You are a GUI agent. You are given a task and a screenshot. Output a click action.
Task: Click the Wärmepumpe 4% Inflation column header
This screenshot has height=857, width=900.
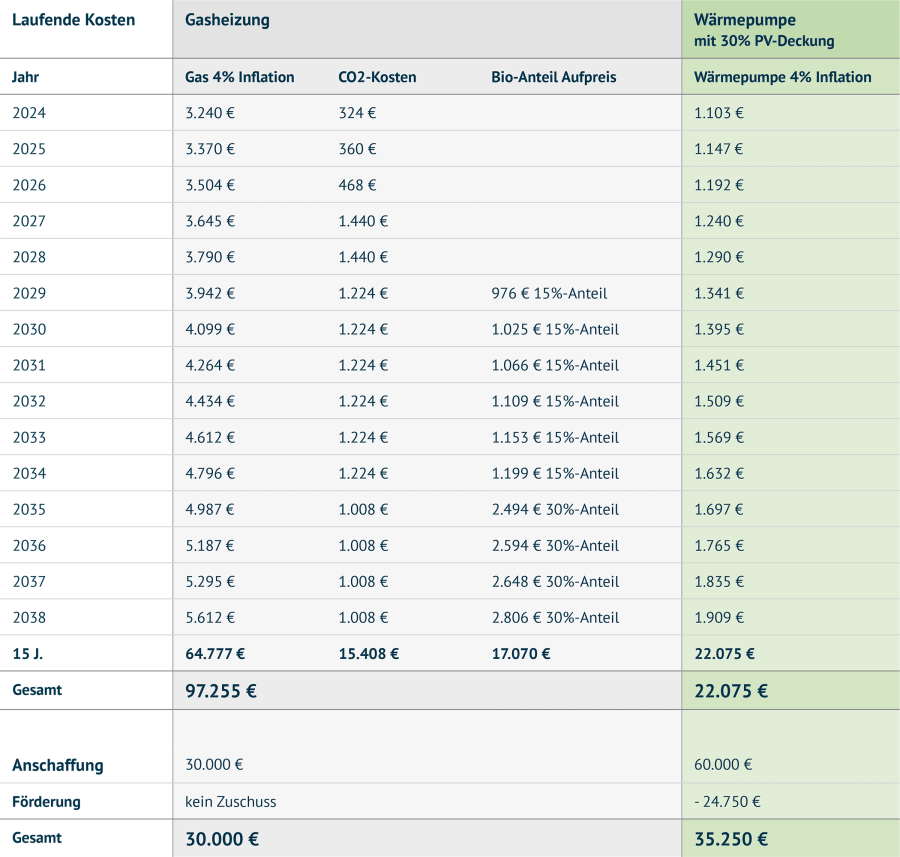pos(782,77)
